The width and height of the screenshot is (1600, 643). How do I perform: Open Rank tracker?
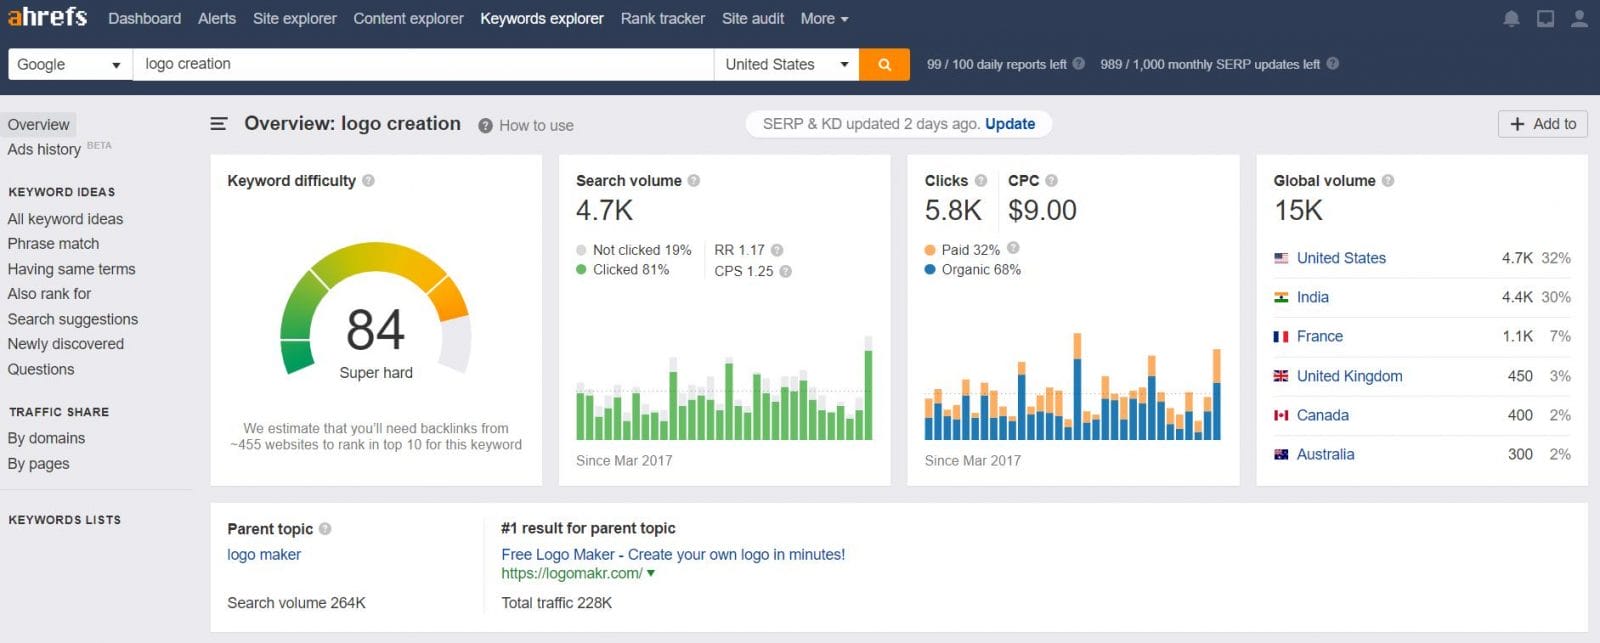click(x=663, y=19)
